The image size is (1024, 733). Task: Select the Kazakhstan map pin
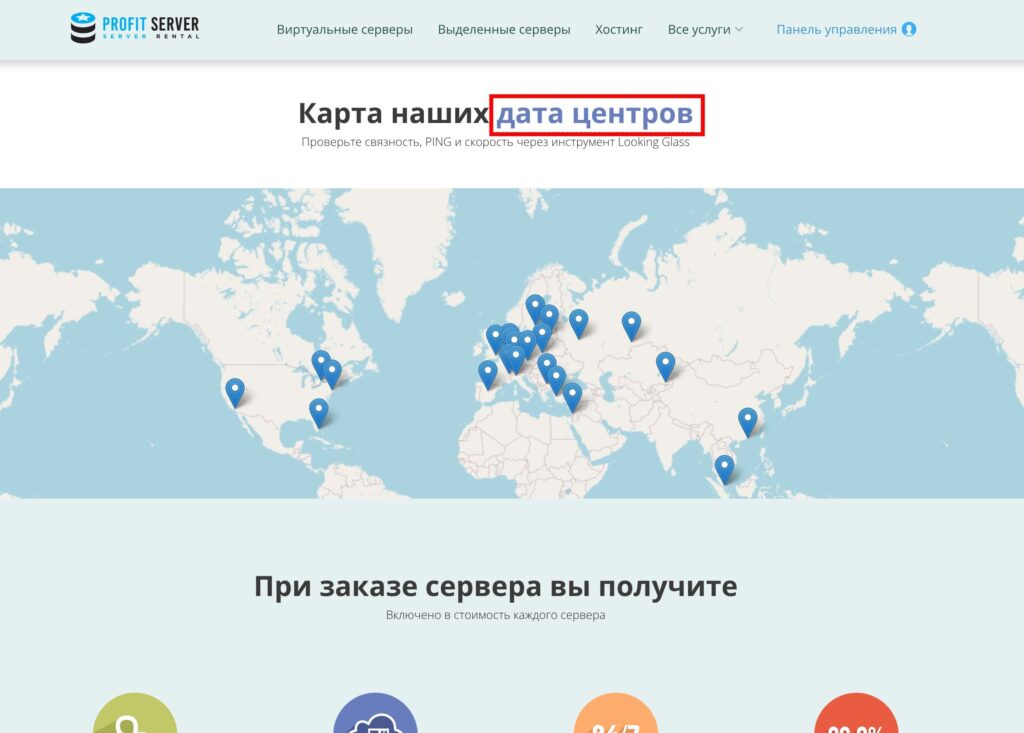coord(665,366)
